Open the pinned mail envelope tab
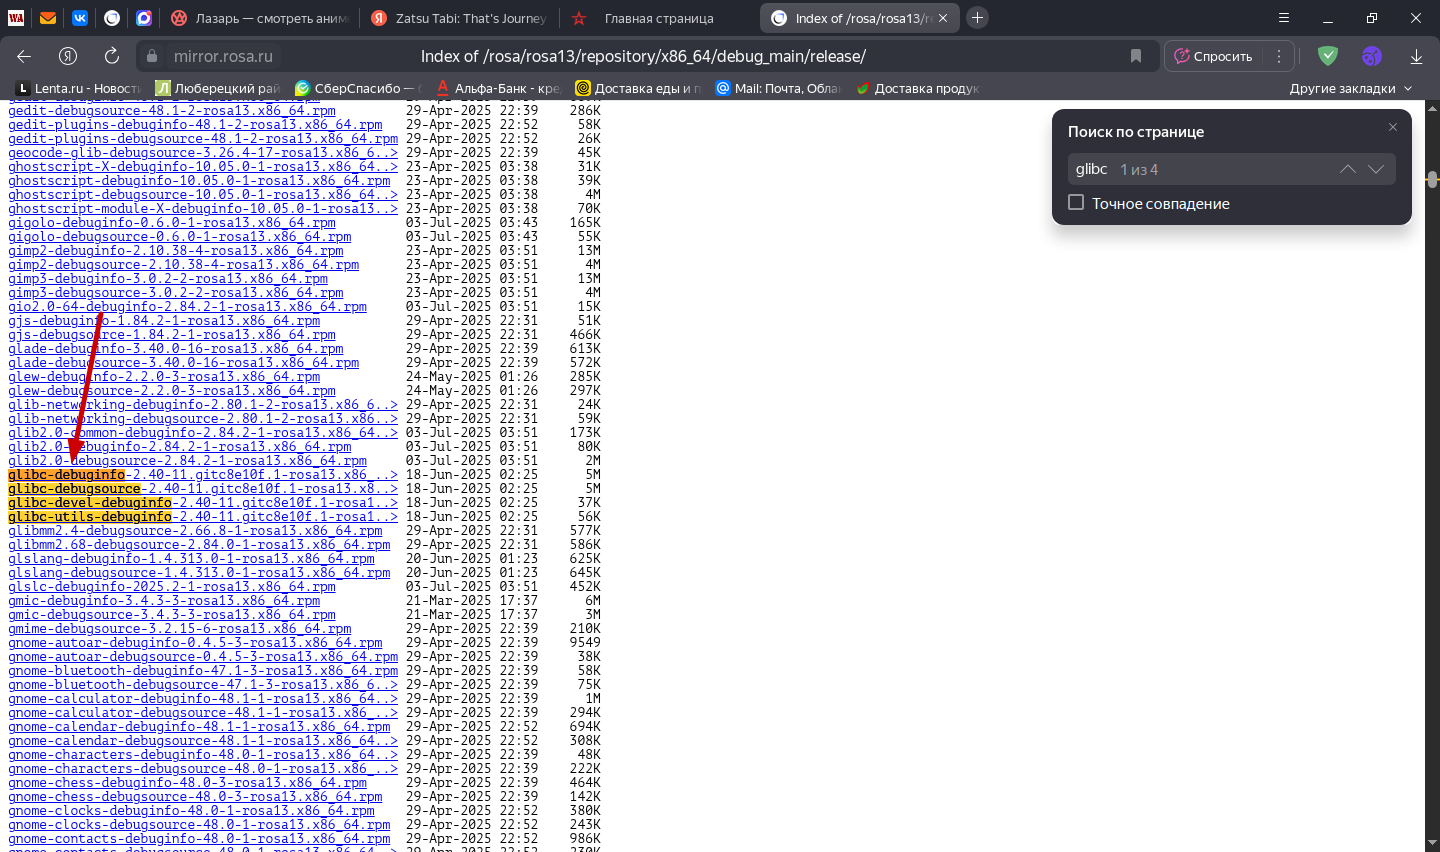The width and height of the screenshot is (1440, 852). (48, 18)
